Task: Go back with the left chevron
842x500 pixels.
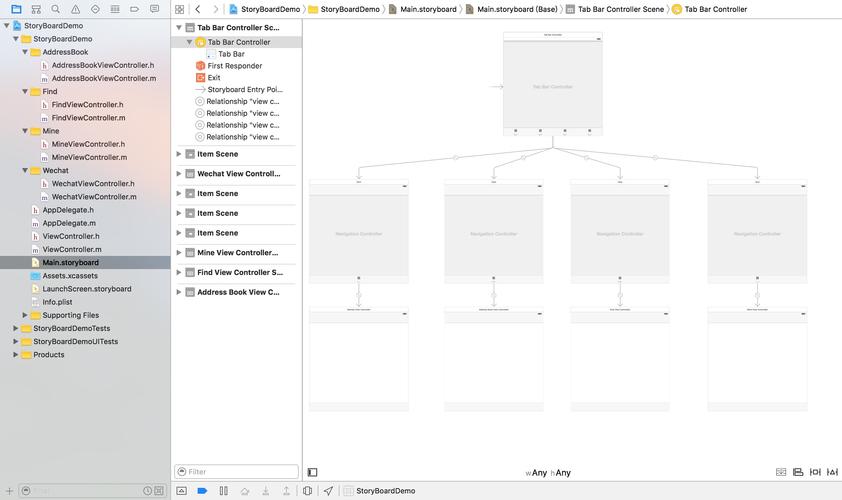Action: point(198,9)
